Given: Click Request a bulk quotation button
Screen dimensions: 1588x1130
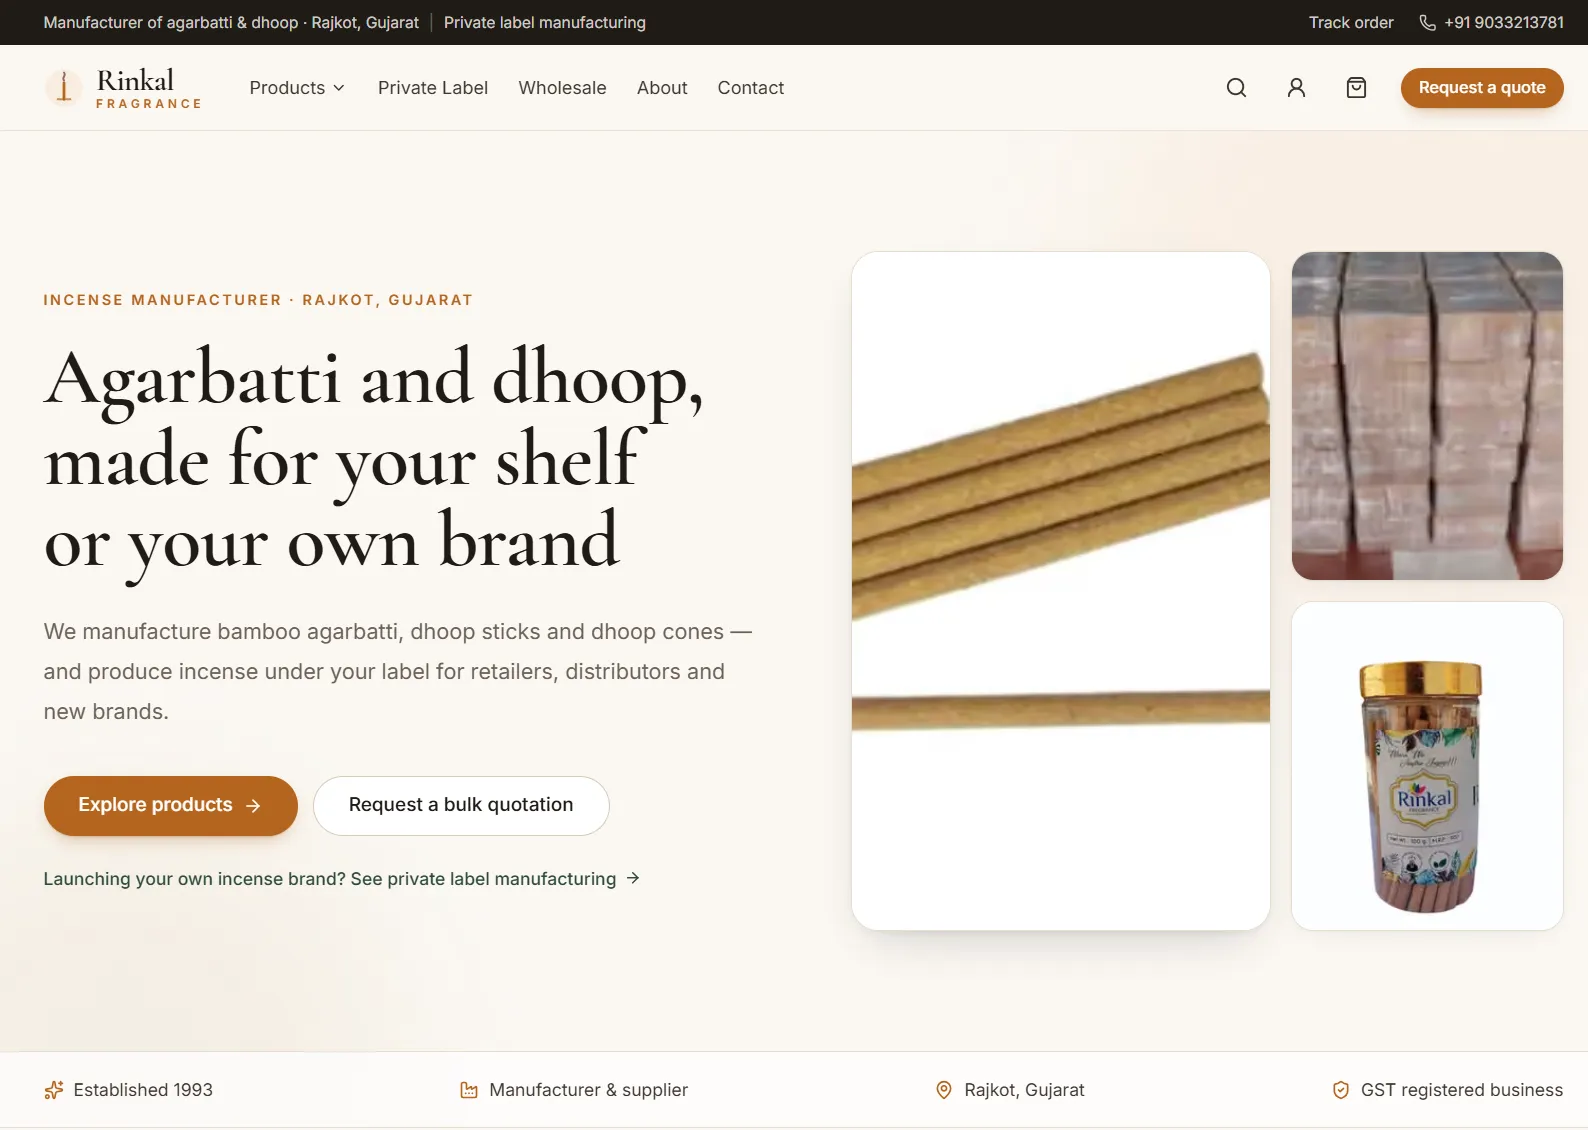Looking at the screenshot, I should pyautogui.click(x=461, y=806).
